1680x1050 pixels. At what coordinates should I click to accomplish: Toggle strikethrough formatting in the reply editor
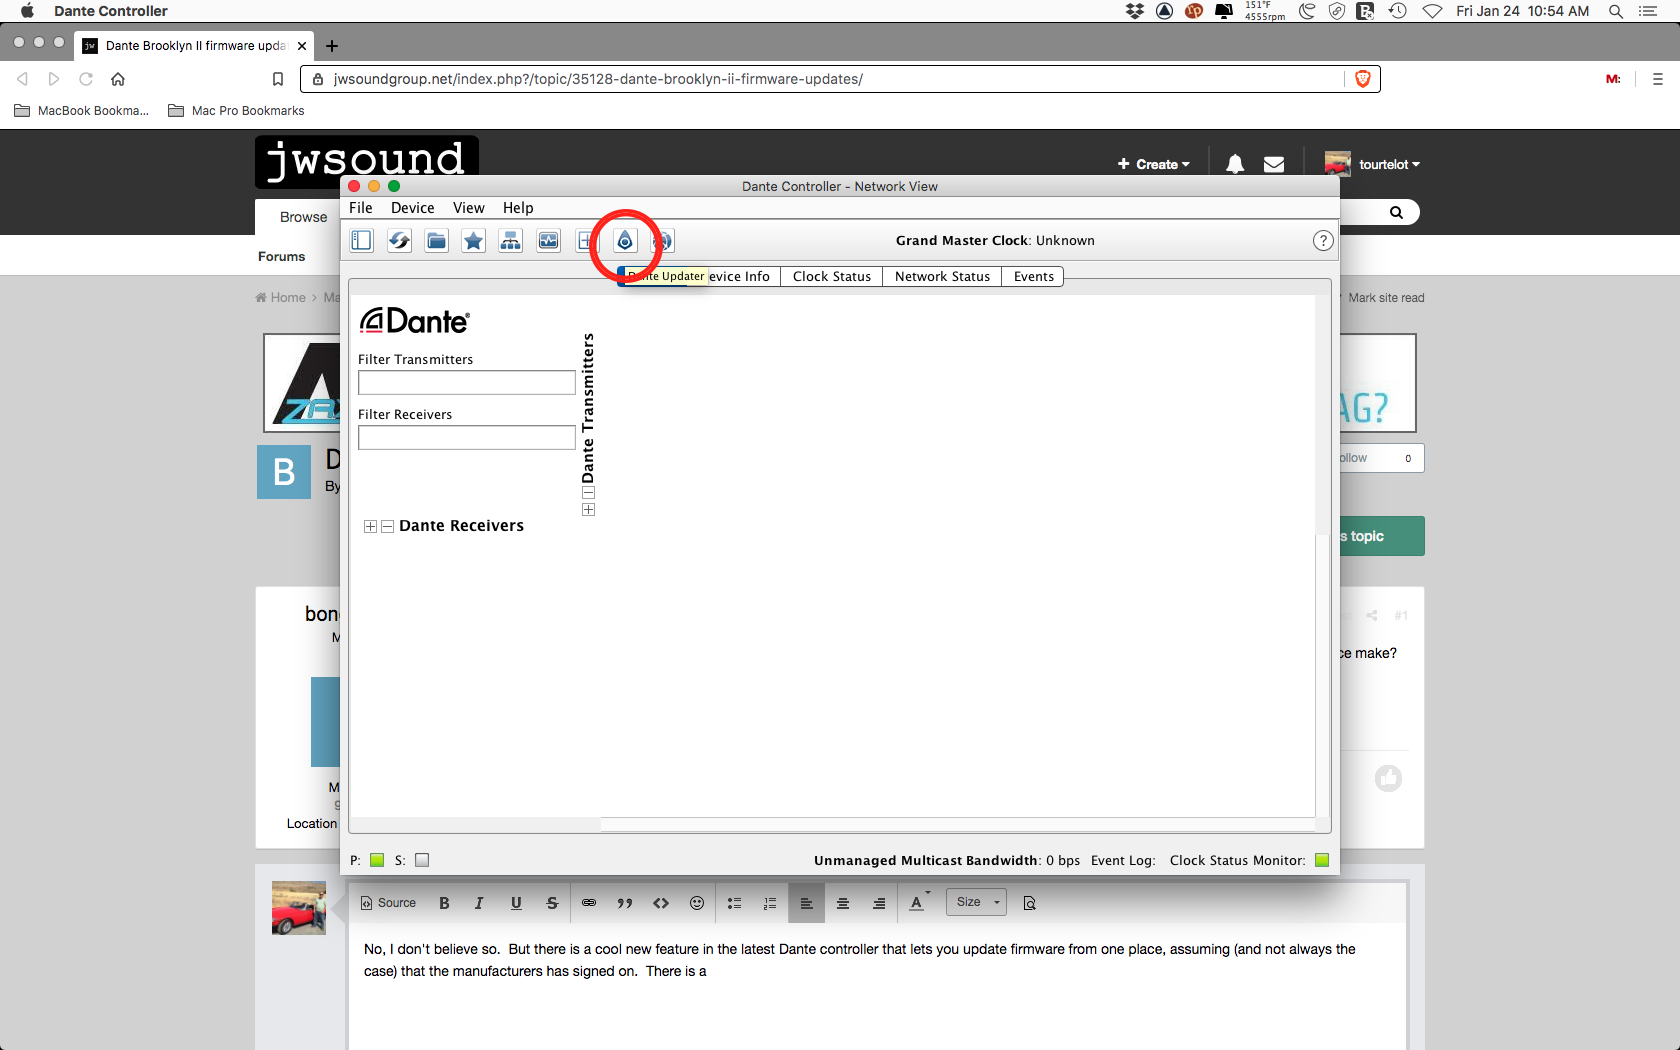click(552, 903)
